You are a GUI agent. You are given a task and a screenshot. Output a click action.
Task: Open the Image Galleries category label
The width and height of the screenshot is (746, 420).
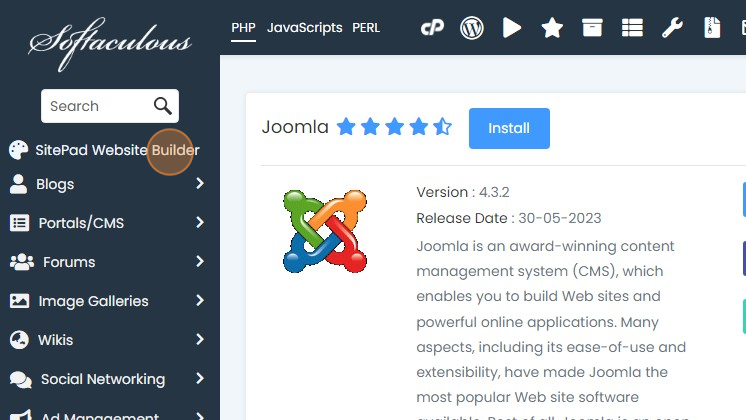93,302
